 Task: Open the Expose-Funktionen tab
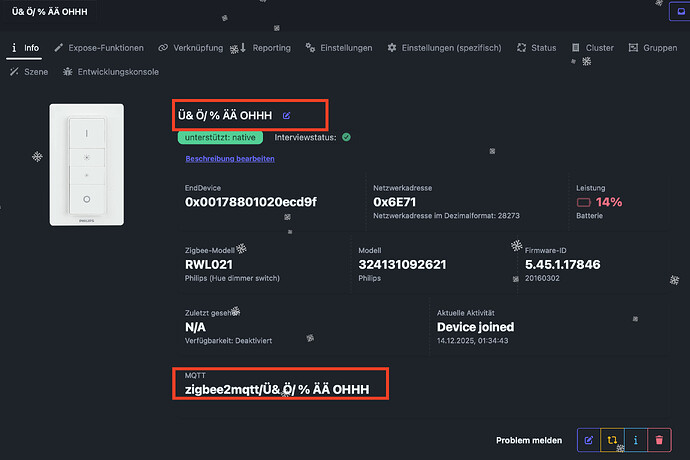[99, 47]
